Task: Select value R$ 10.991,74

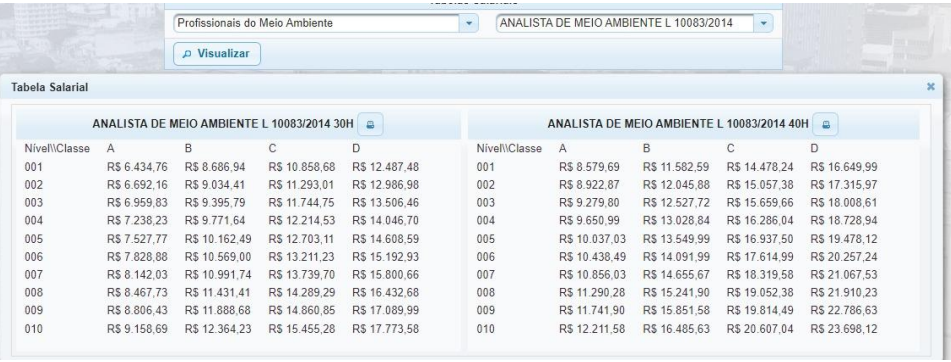Action: coord(218,275)
